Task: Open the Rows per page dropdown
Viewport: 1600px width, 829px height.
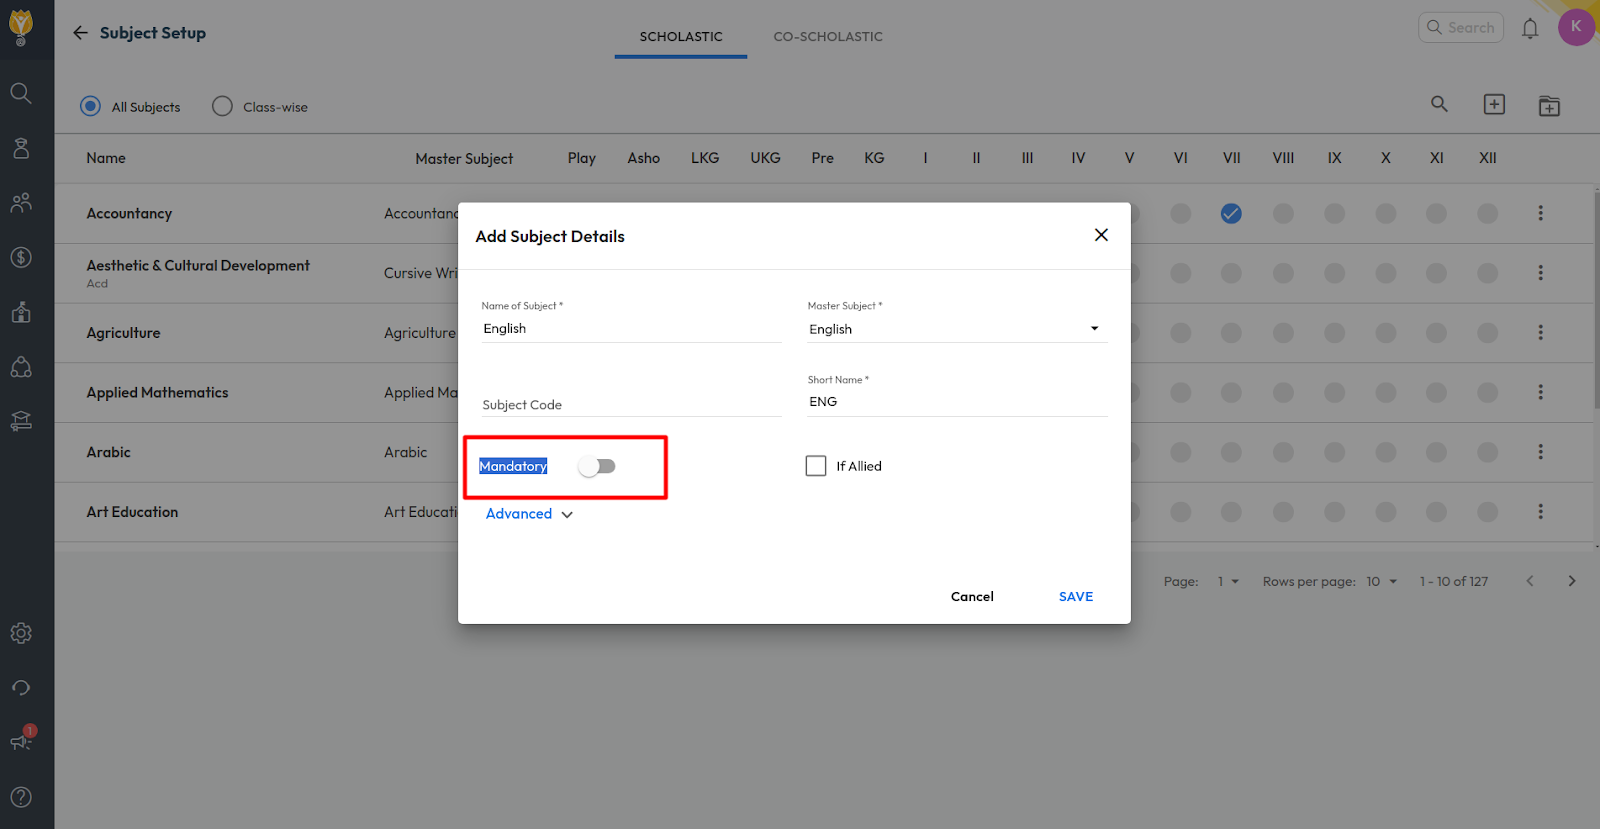Action: click(1382, 582)
